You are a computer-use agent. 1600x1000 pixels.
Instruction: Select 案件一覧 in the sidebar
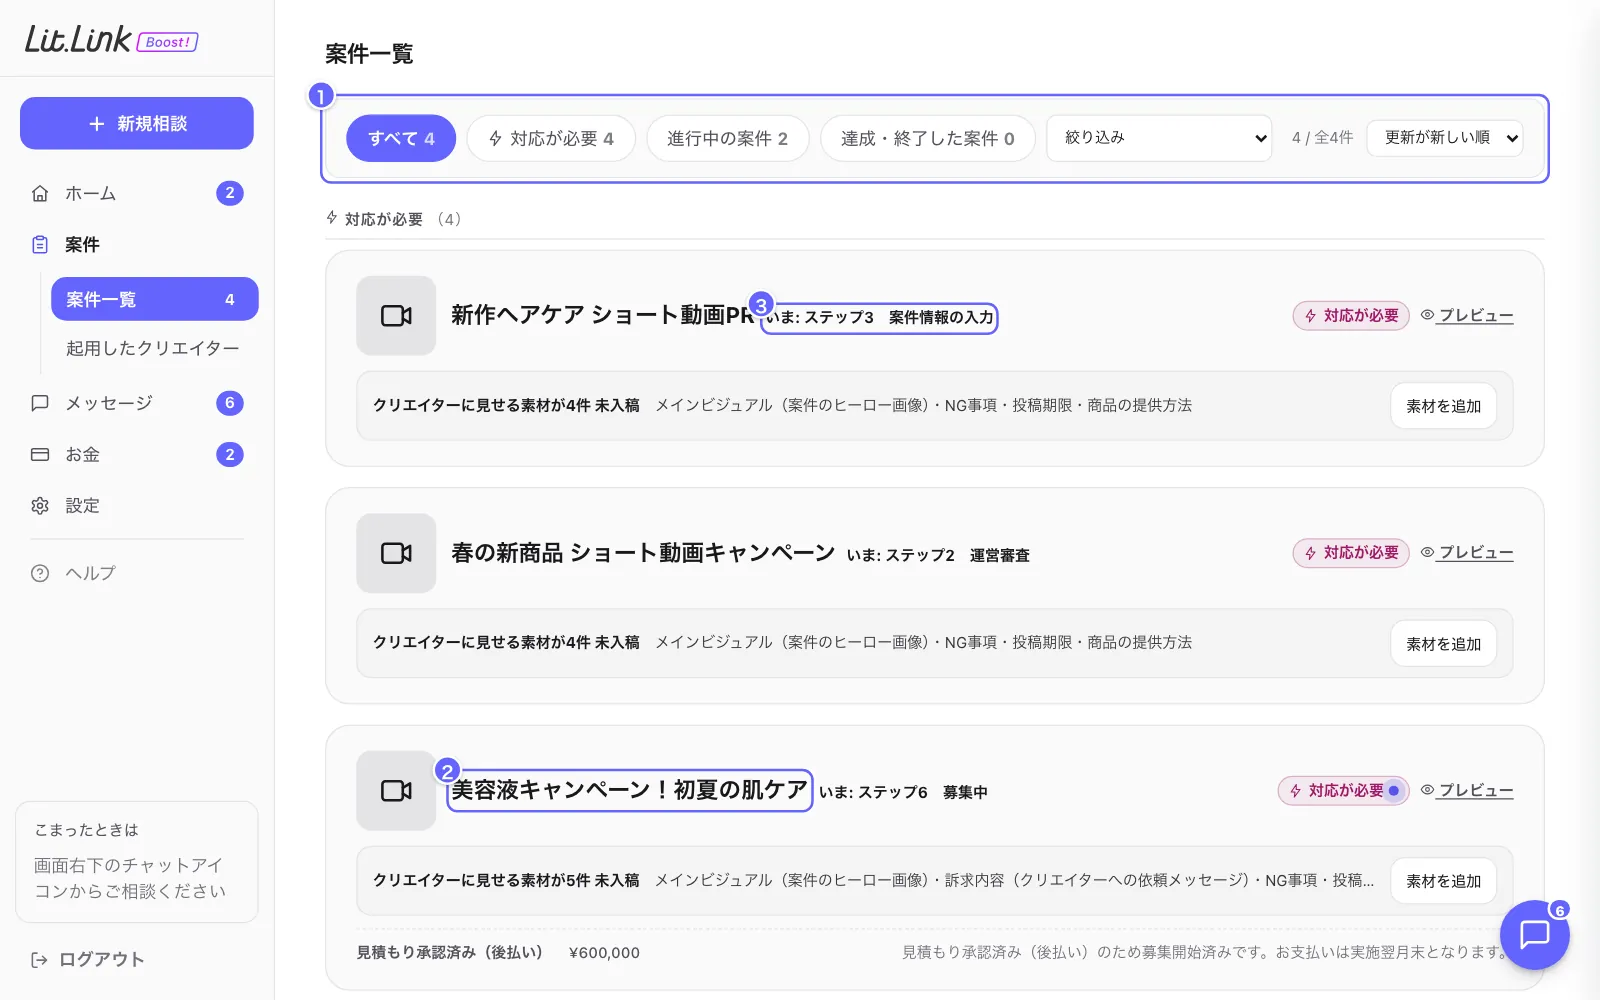click(155, 299)
